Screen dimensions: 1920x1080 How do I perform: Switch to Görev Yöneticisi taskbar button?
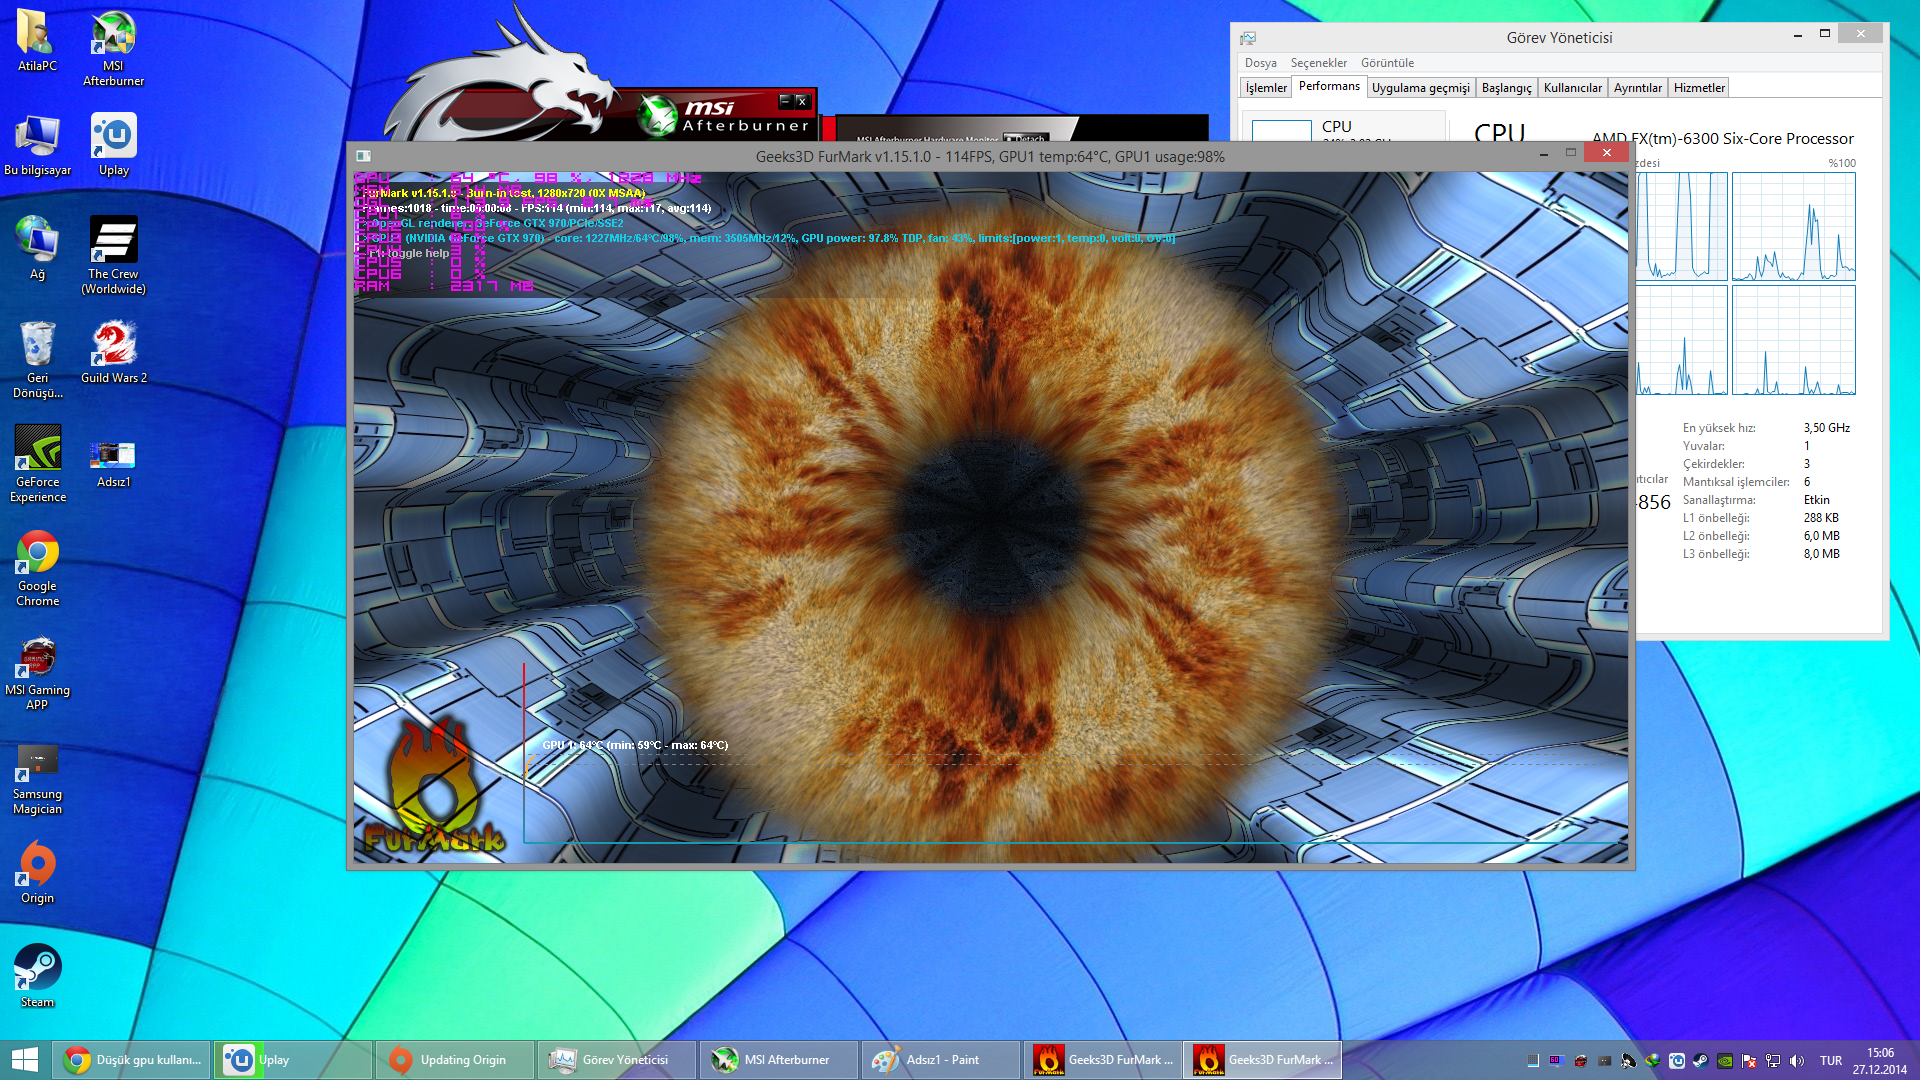[617, 1060]
